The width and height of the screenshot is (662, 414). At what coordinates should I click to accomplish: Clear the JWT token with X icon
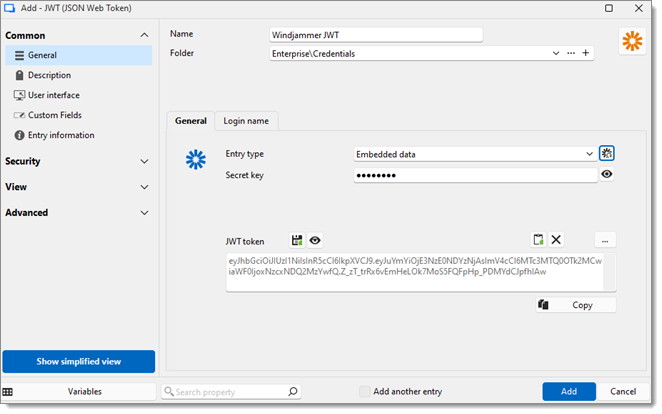556,240
